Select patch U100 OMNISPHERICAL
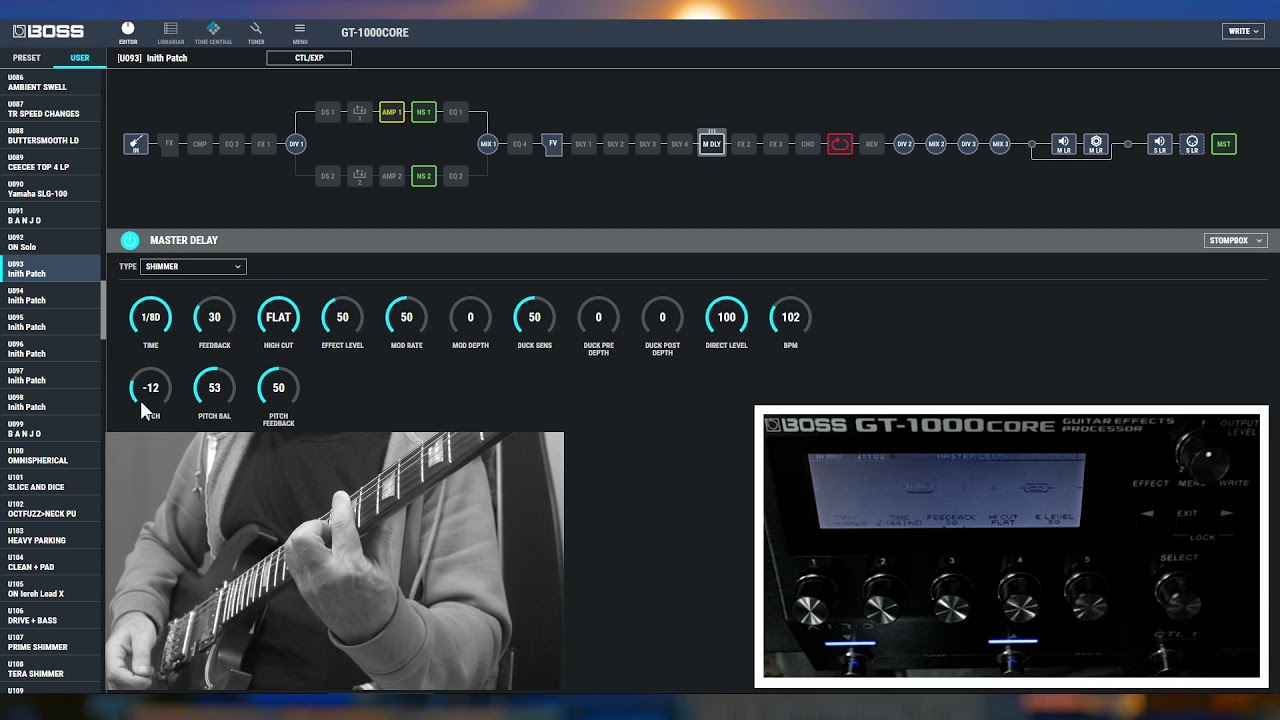This screenshot has width=1280, height=720. (51, 456)
